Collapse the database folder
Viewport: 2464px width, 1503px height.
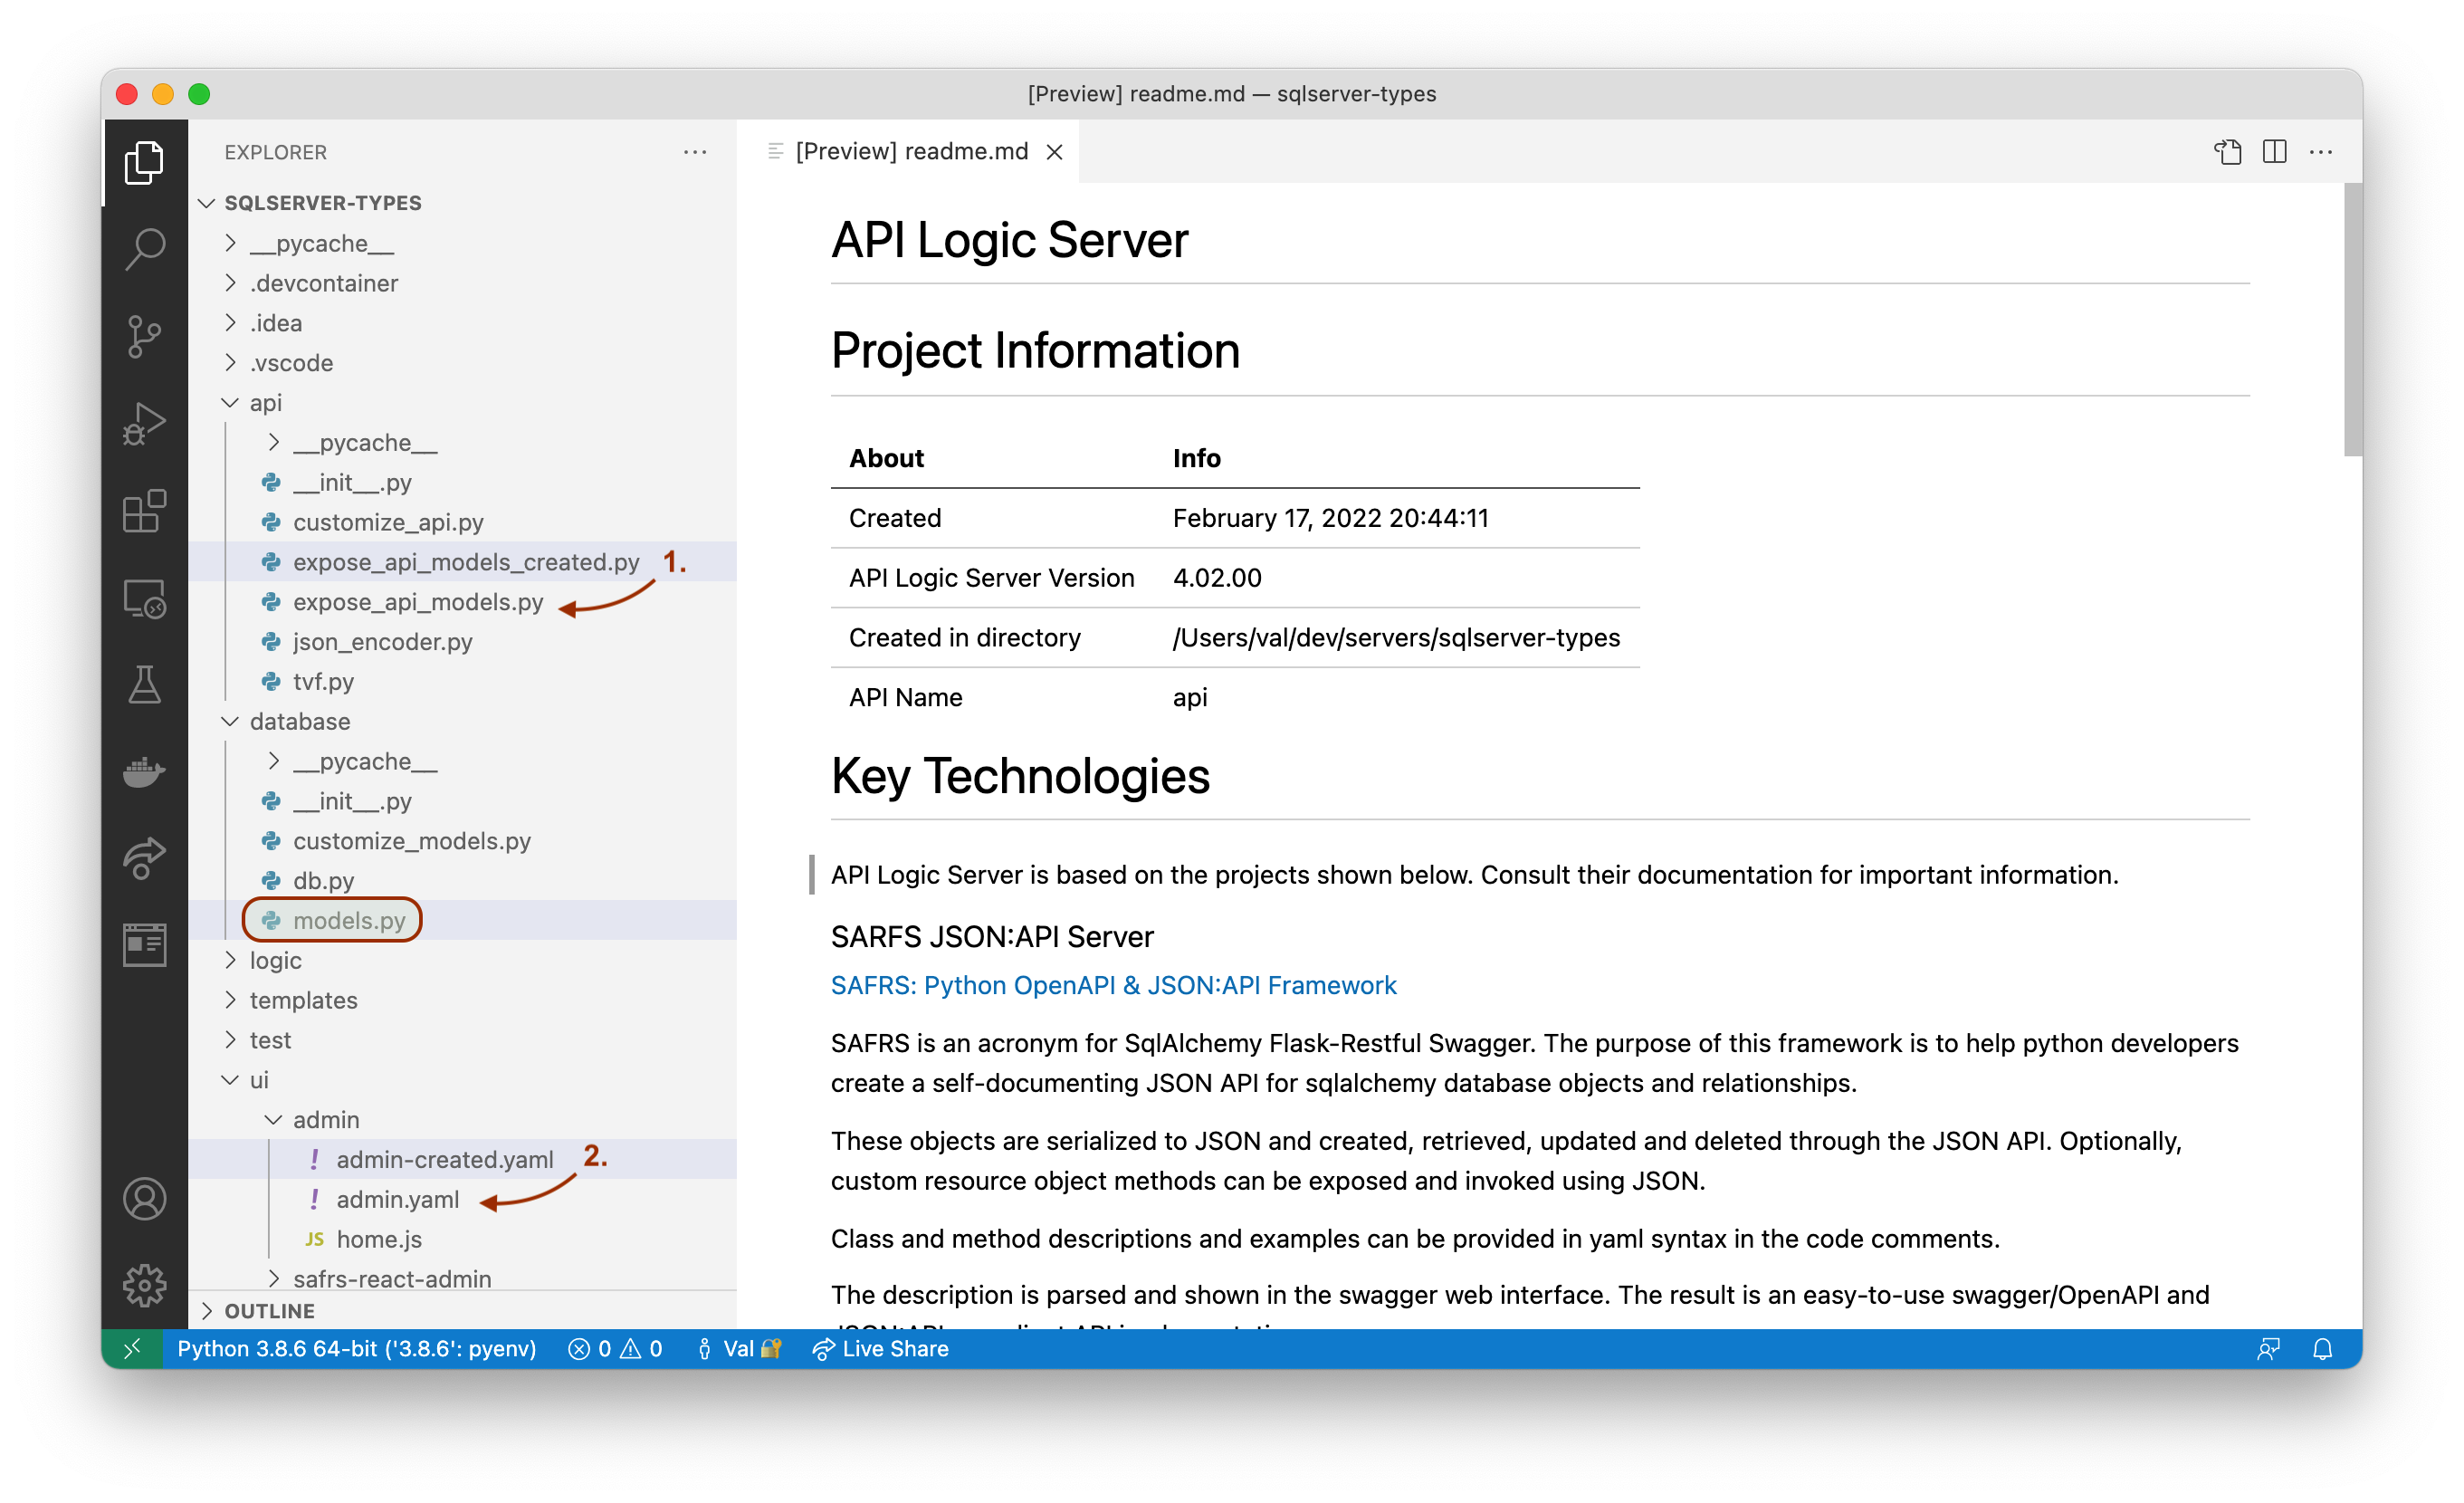pos(462,721)
